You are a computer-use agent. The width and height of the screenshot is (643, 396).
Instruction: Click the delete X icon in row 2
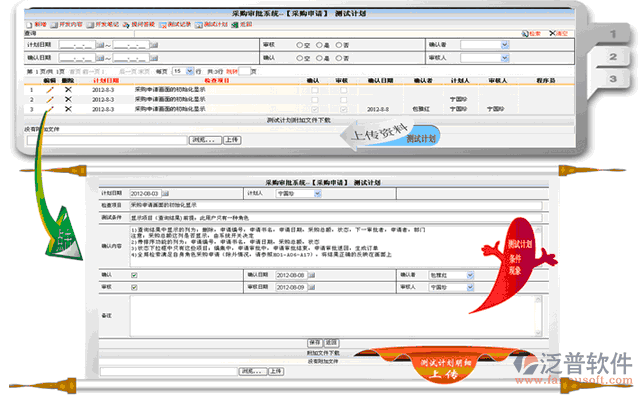coord(68,99)
